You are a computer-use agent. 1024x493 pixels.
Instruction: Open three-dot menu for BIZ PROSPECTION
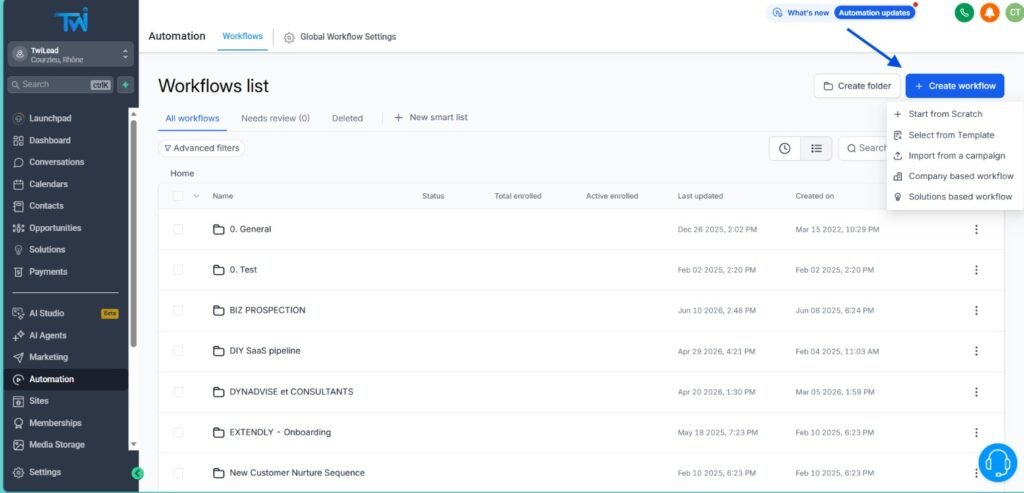(x=976, y=310)
